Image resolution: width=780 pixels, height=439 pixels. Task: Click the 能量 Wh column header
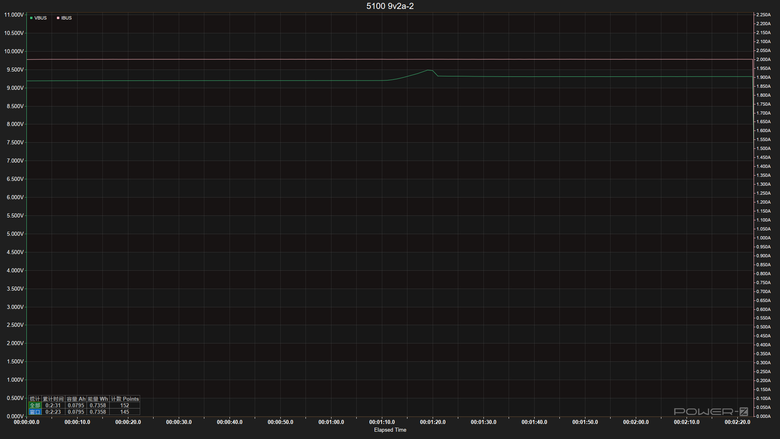click(98, 399)
